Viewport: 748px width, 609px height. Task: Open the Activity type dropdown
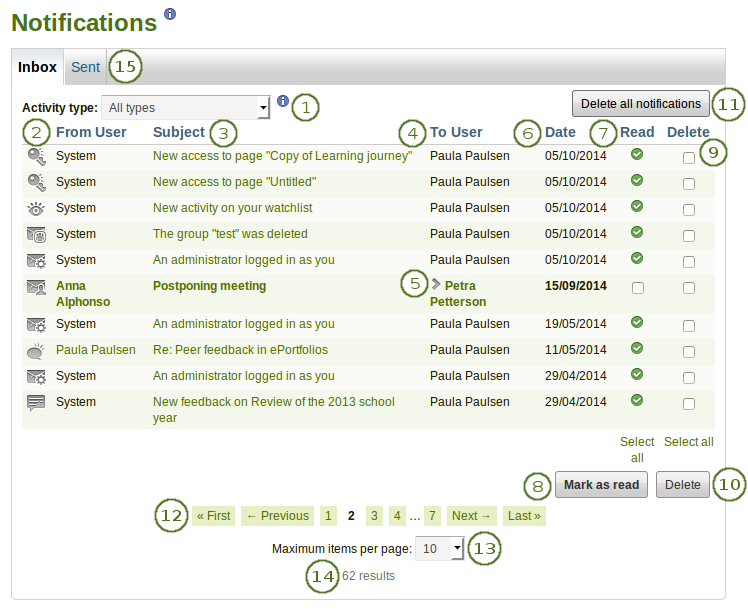(x=186, y=107)
